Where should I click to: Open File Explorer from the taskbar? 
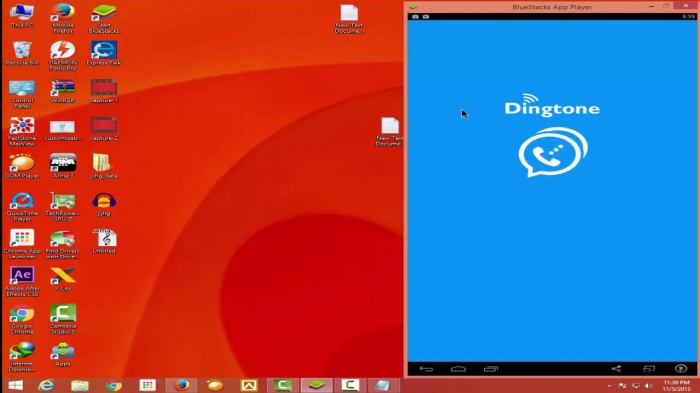pyautogui.click(x=80, y=385)
